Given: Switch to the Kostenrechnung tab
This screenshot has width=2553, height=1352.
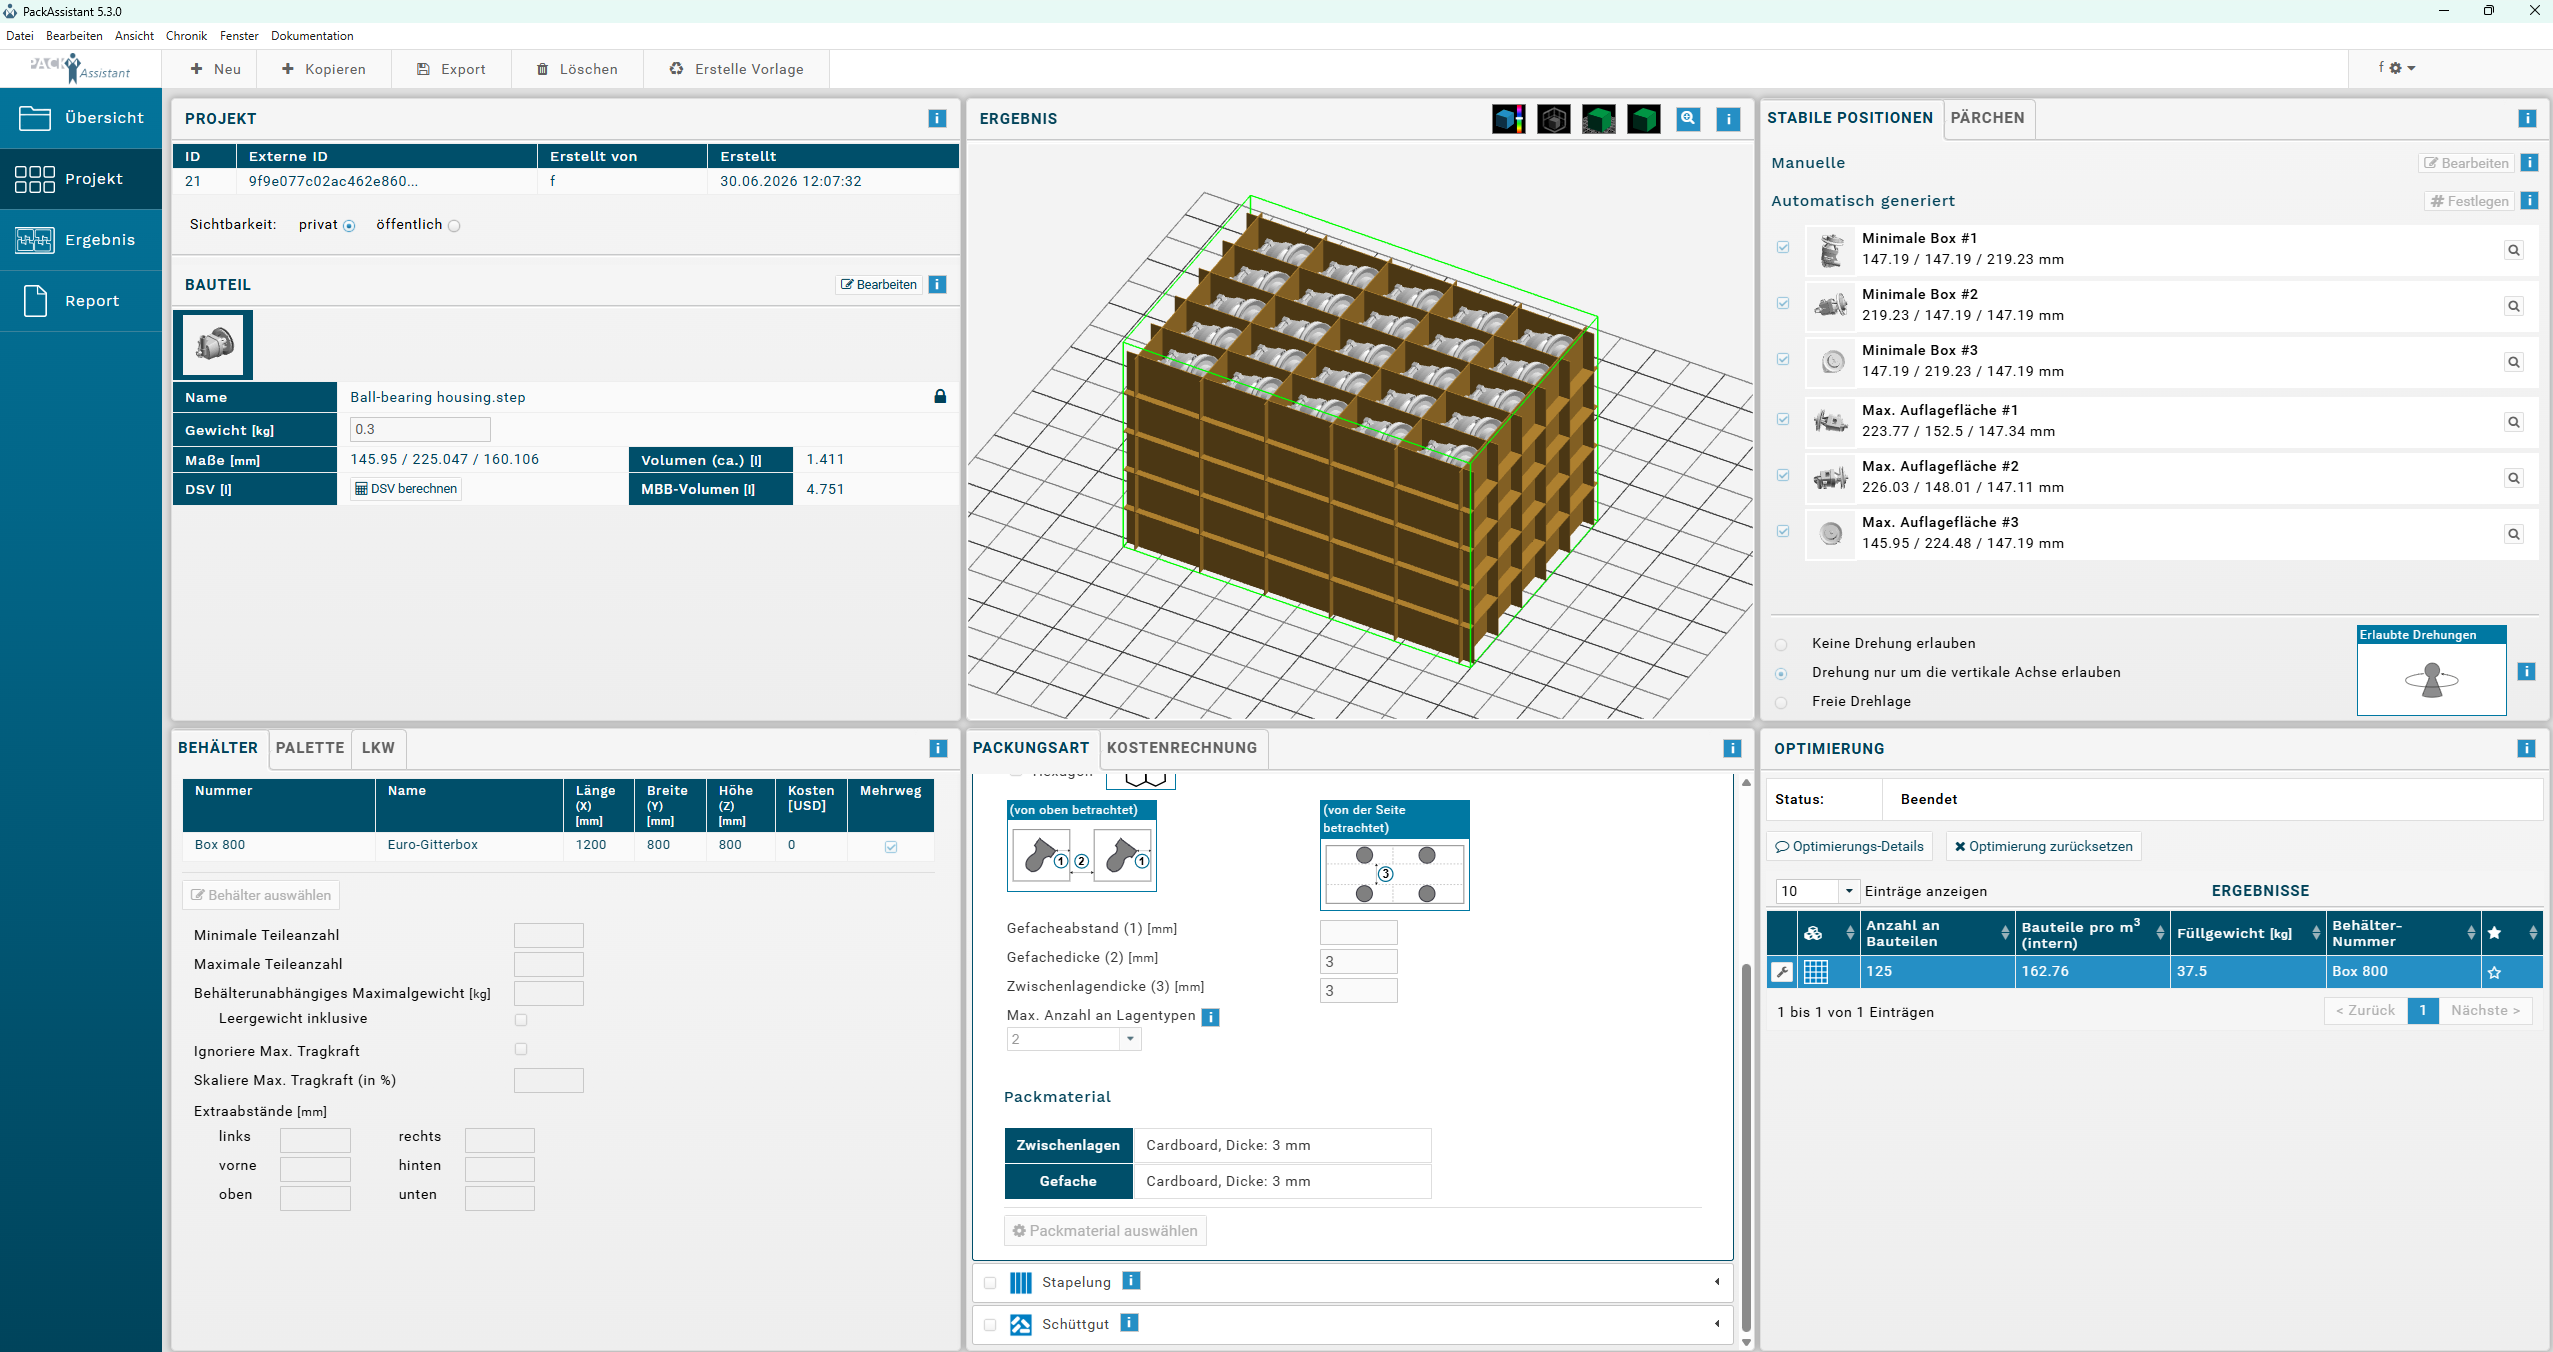Looking at the screenshot, I should point(1182,748).
